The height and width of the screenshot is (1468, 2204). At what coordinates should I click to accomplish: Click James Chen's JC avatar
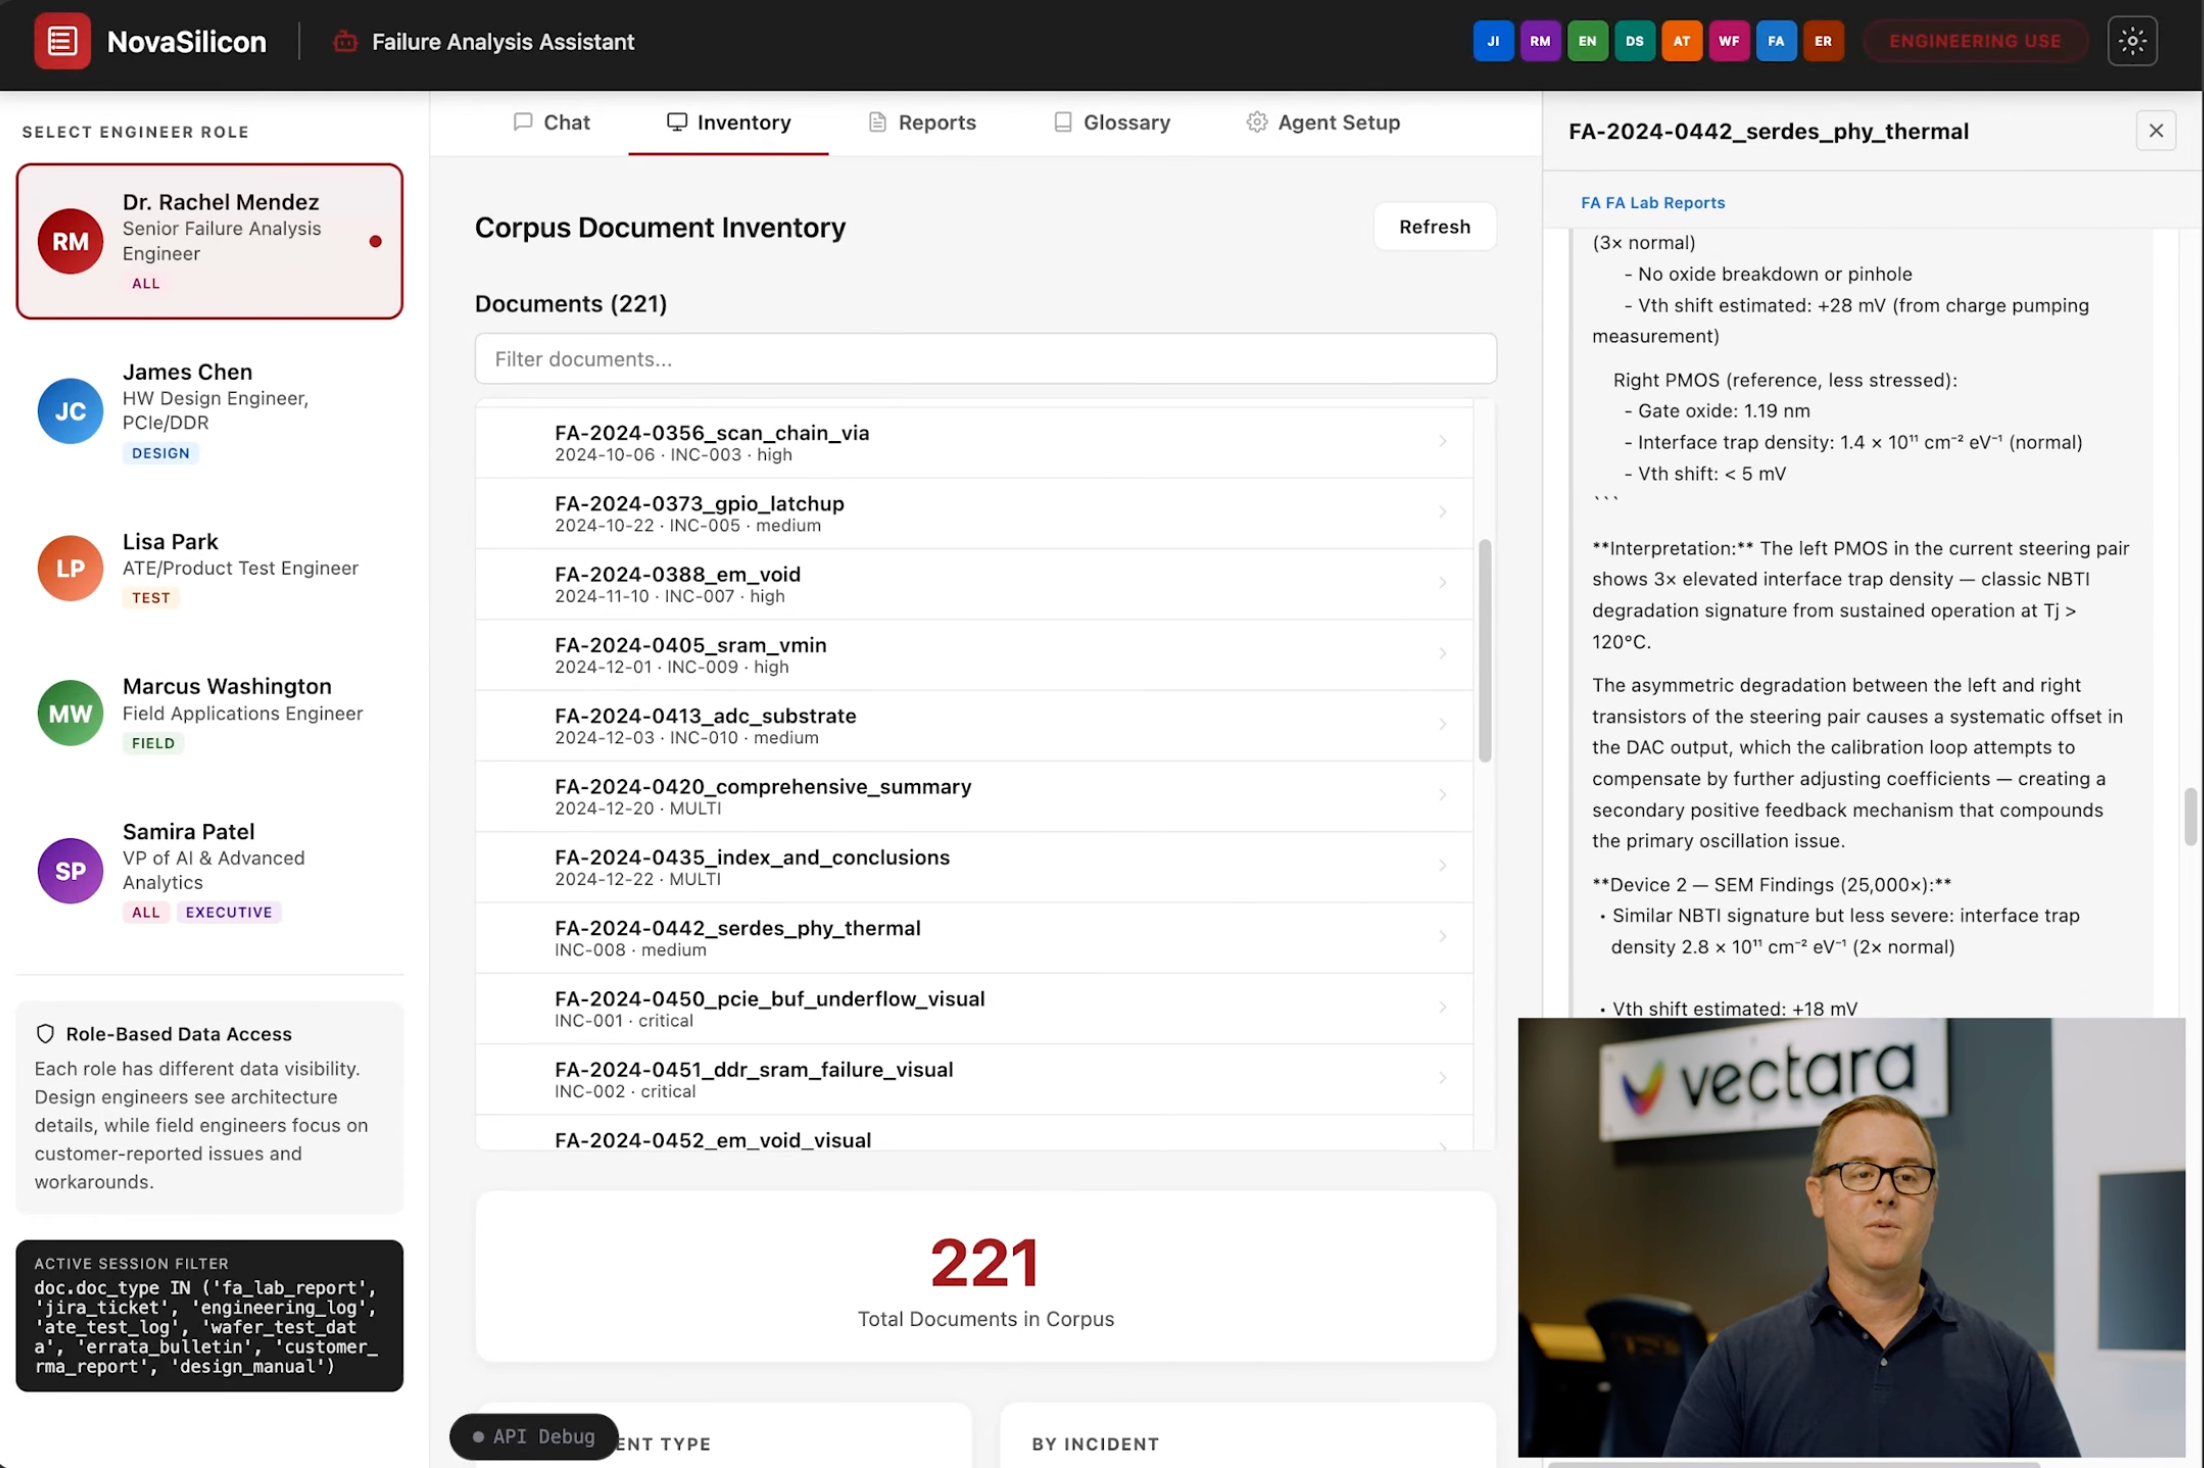click(70, 411)
